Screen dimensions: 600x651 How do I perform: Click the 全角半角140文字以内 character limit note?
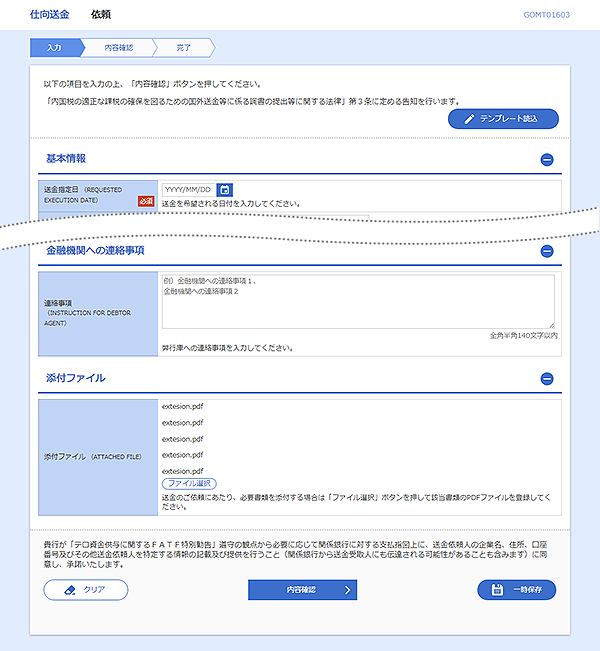pos(524,335)
